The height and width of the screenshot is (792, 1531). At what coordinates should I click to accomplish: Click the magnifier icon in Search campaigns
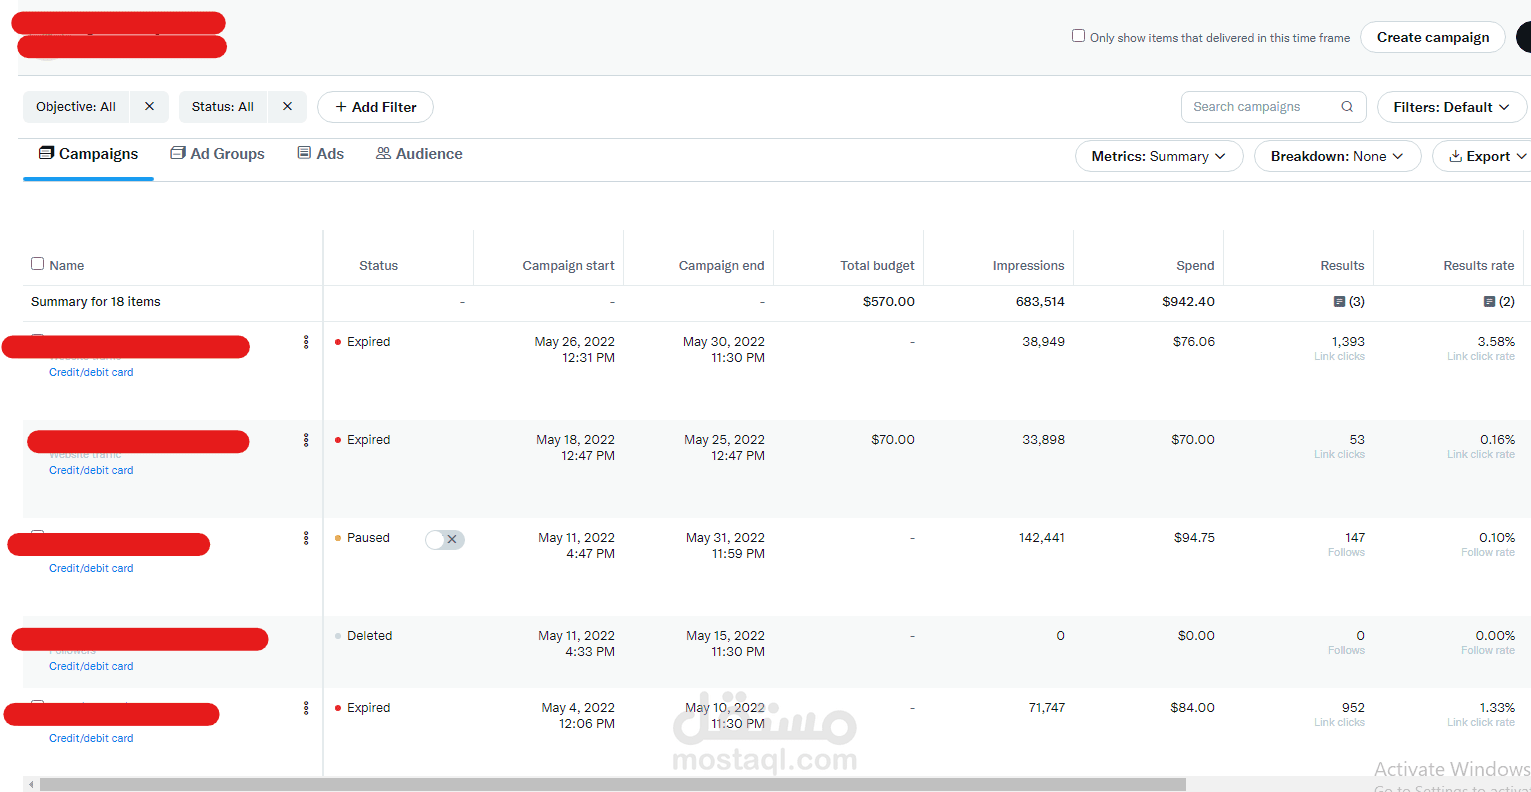pos(1347,107)
